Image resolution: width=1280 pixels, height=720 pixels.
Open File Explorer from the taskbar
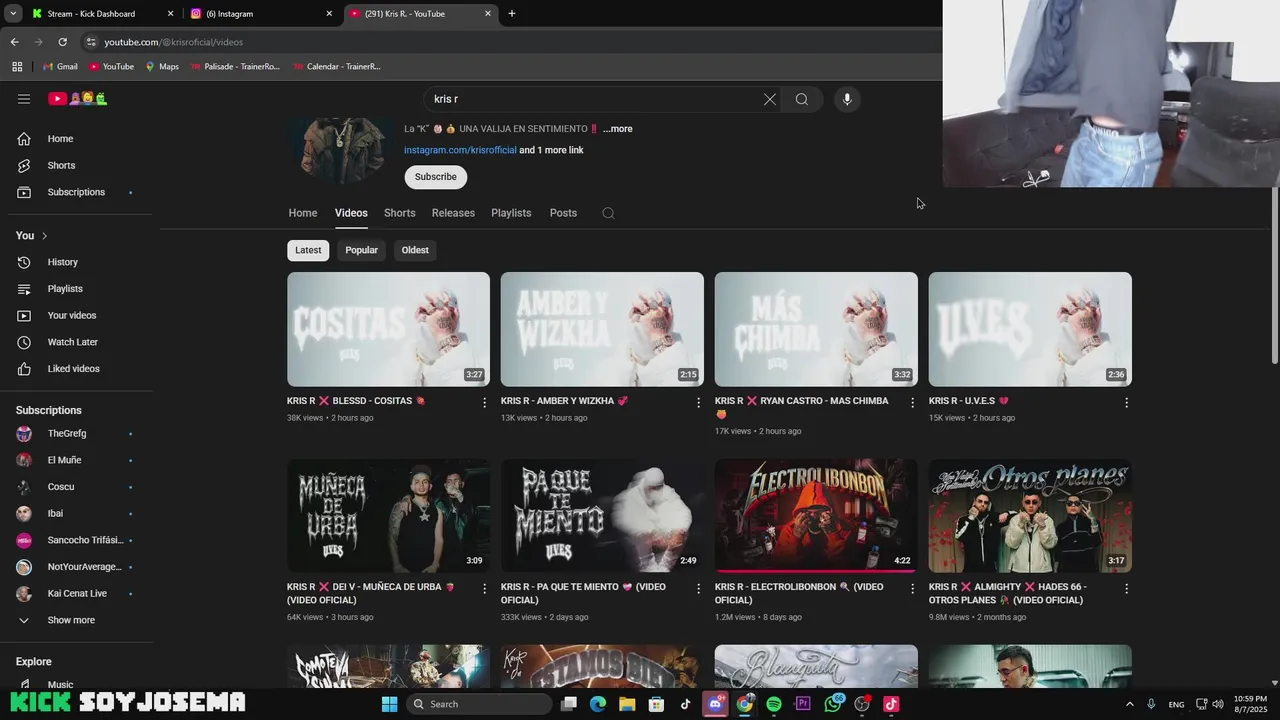[627, 704]
